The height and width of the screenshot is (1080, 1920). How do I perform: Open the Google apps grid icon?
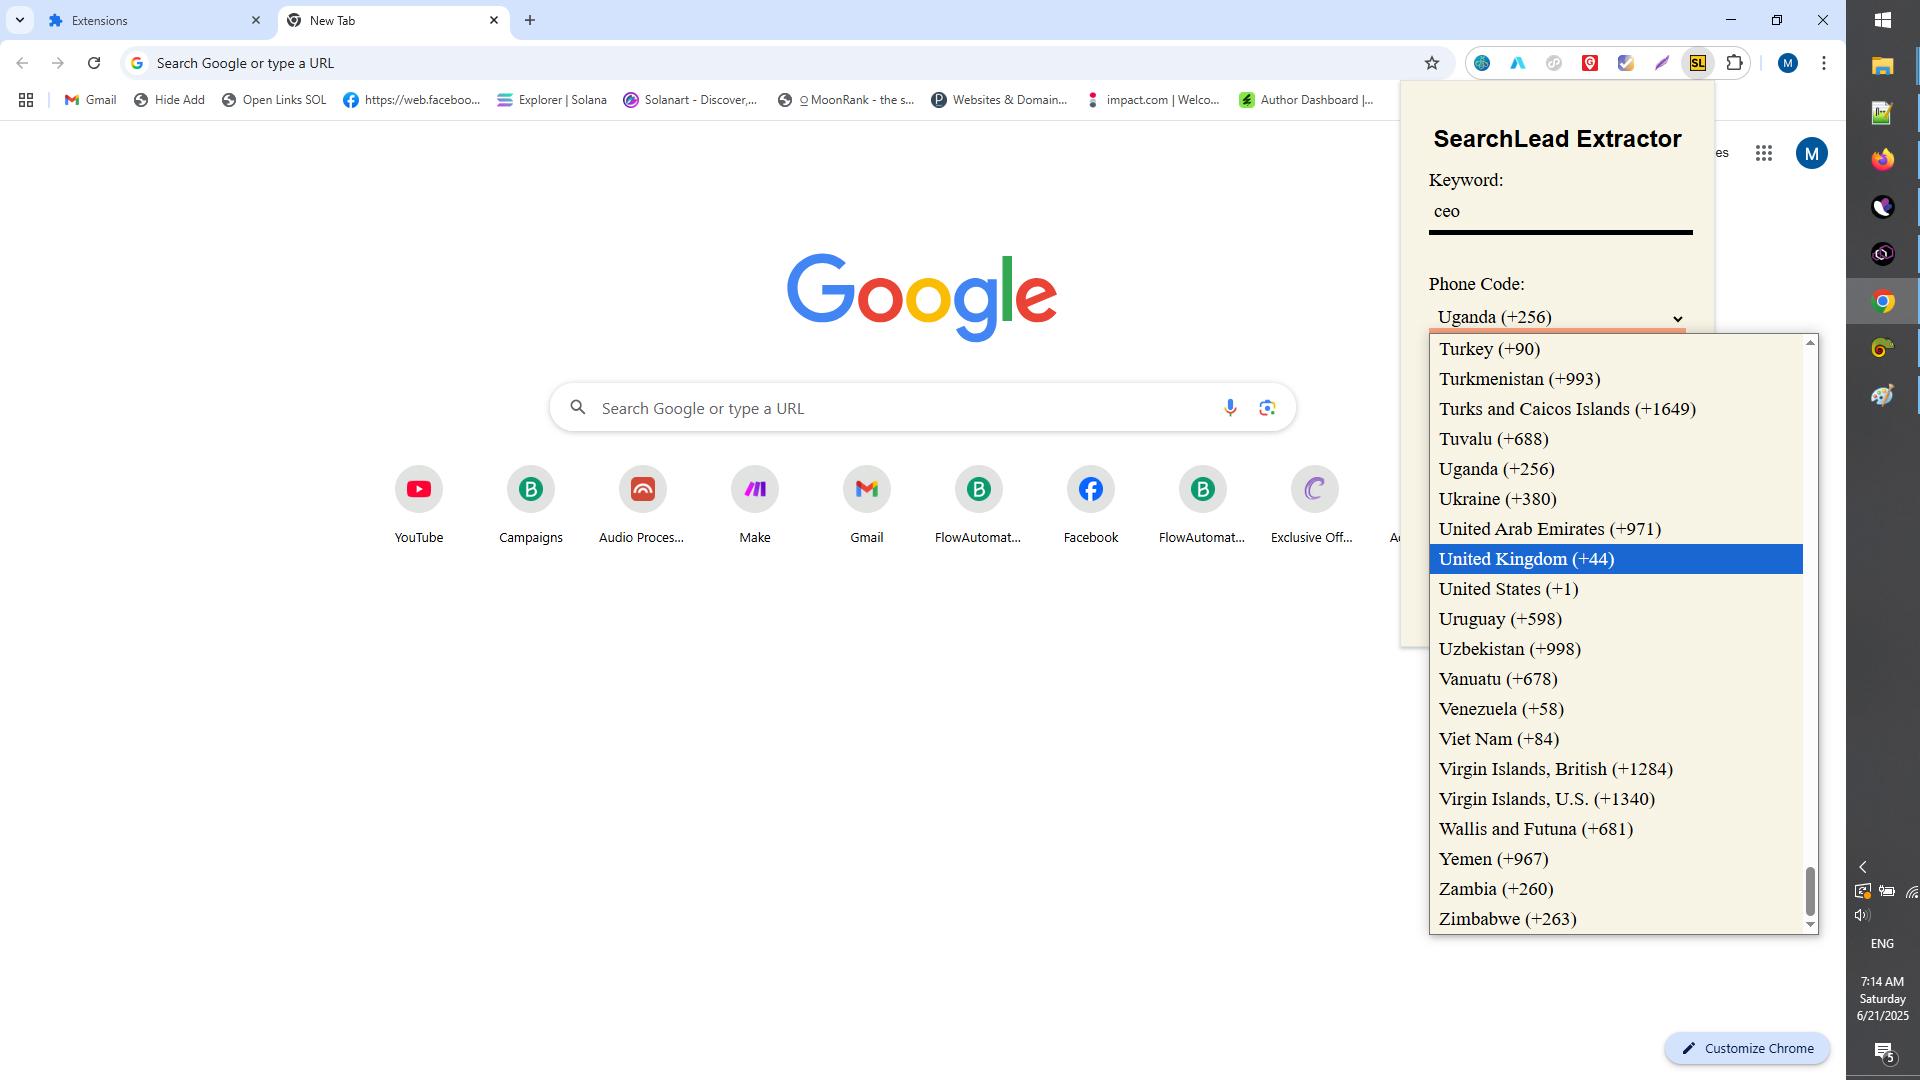point(1765,153)
